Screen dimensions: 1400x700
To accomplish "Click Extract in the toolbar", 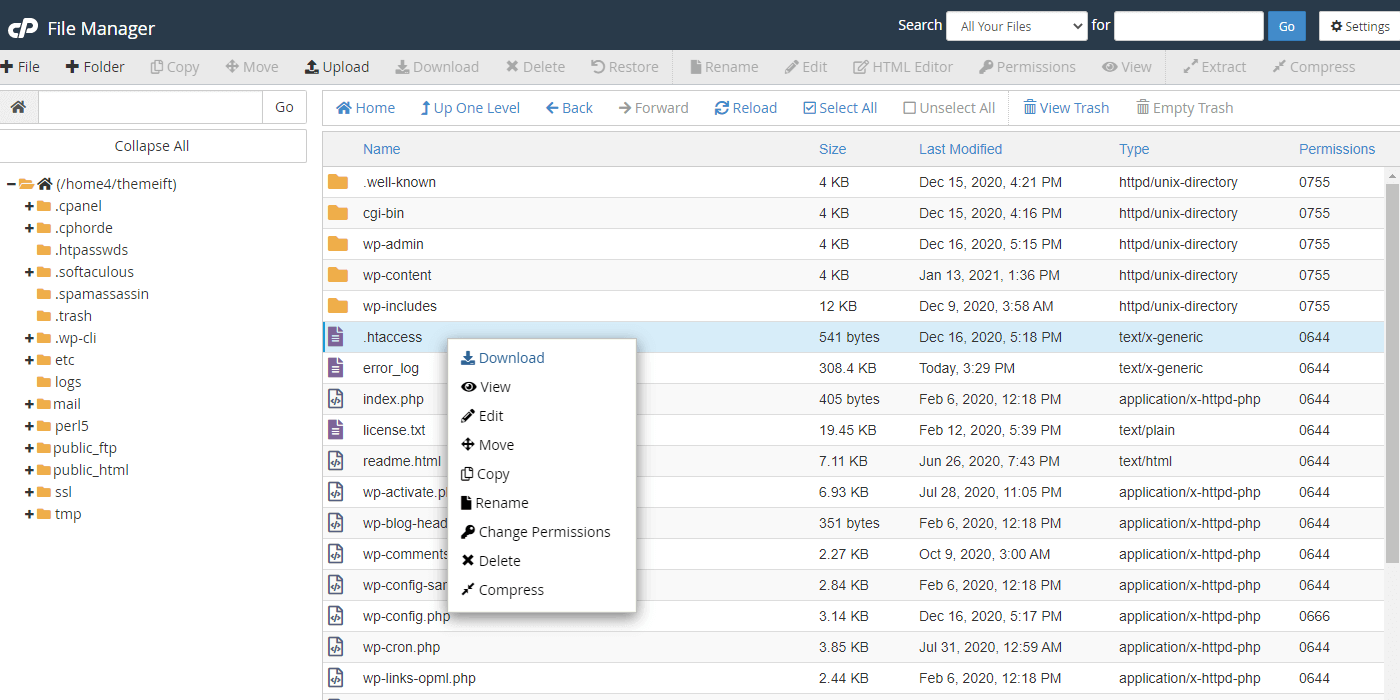I will click(x=1215, y=67).
